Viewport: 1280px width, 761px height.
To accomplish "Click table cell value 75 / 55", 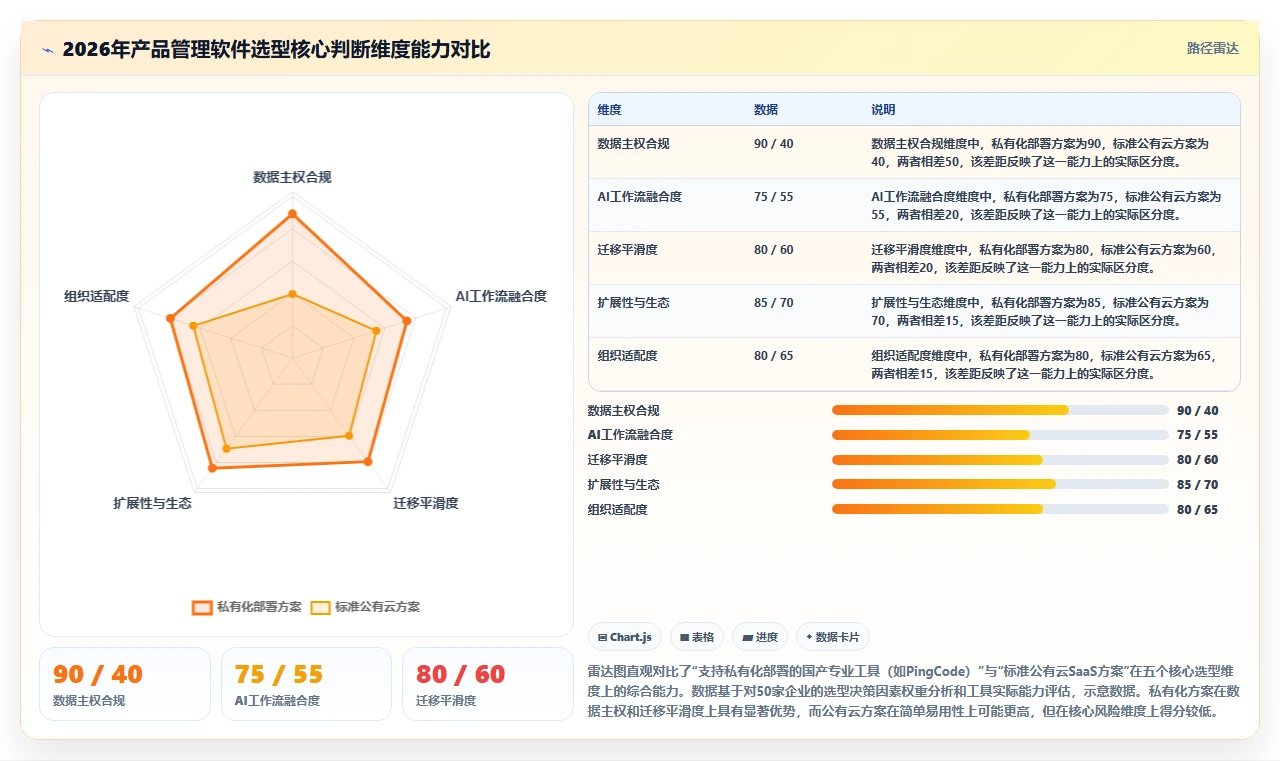I will coord(773,197).
